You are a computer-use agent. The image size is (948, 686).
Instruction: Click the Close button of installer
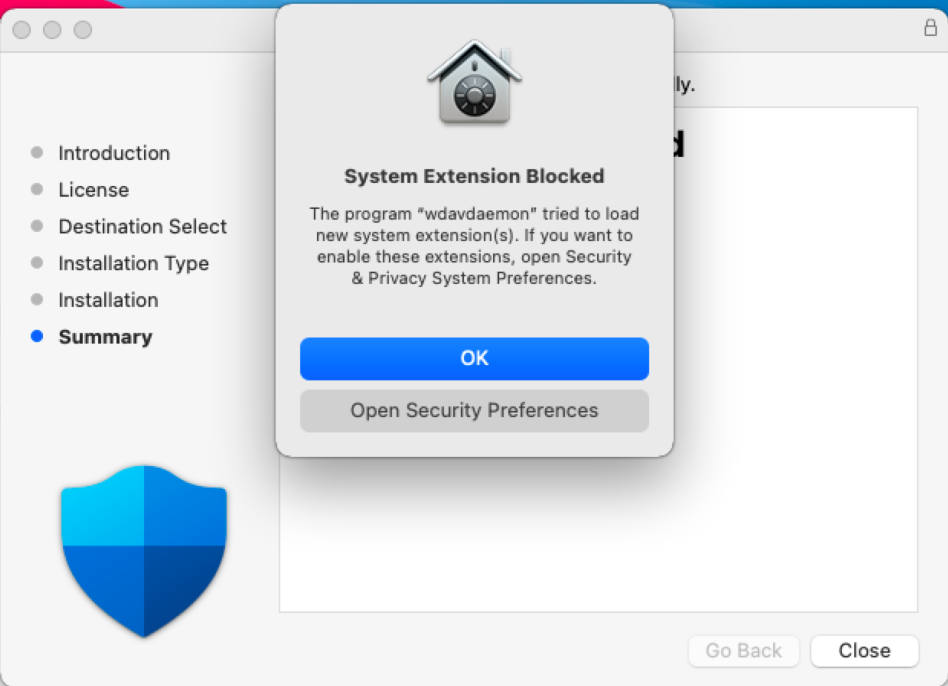click(x=864, y=650)
